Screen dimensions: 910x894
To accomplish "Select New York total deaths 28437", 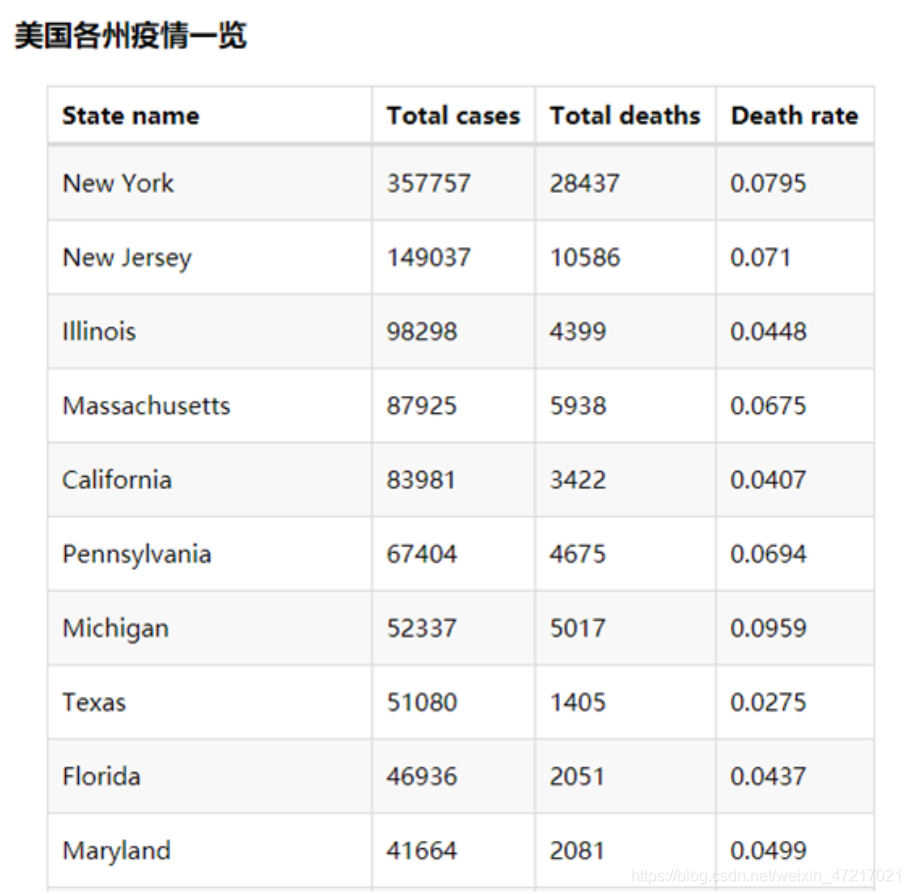I will [x=584, y=183].
